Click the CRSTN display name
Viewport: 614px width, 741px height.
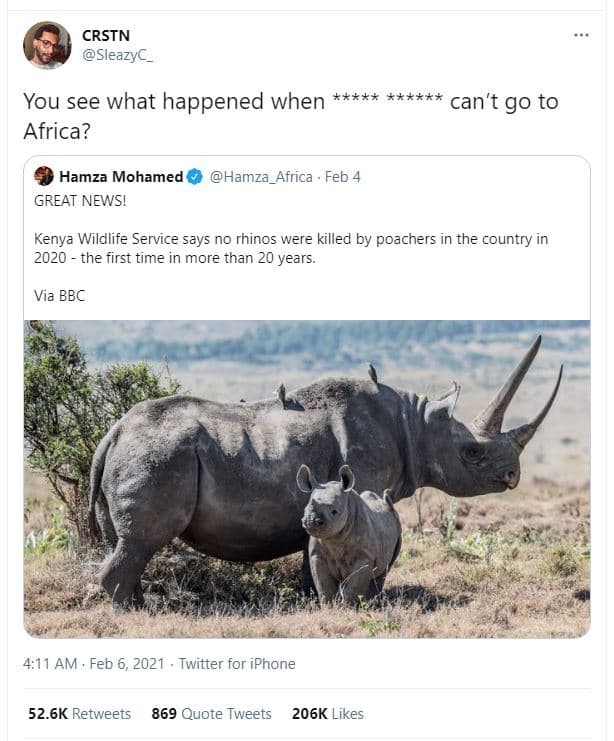(104, 35)
